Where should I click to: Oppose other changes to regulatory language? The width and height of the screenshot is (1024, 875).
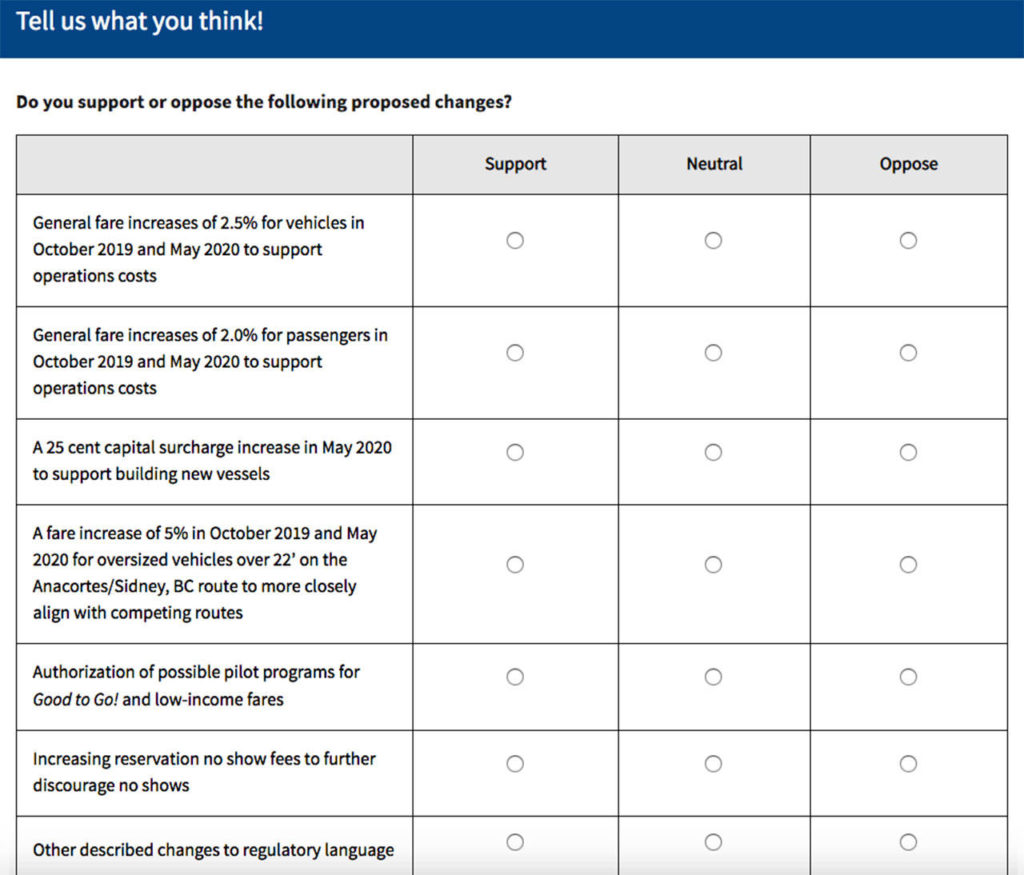point(908,842)
